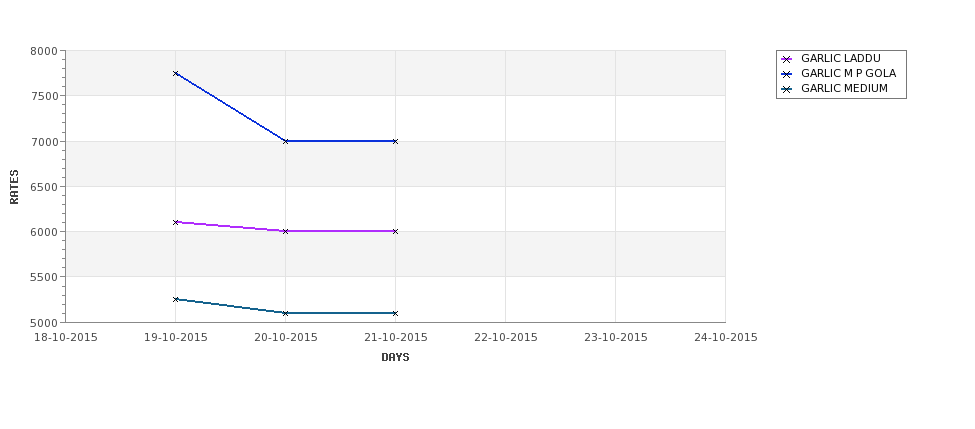Click the GARLIC M P GOLA legend label
This screenshot has height=429, width=975.
pos(848,73)
